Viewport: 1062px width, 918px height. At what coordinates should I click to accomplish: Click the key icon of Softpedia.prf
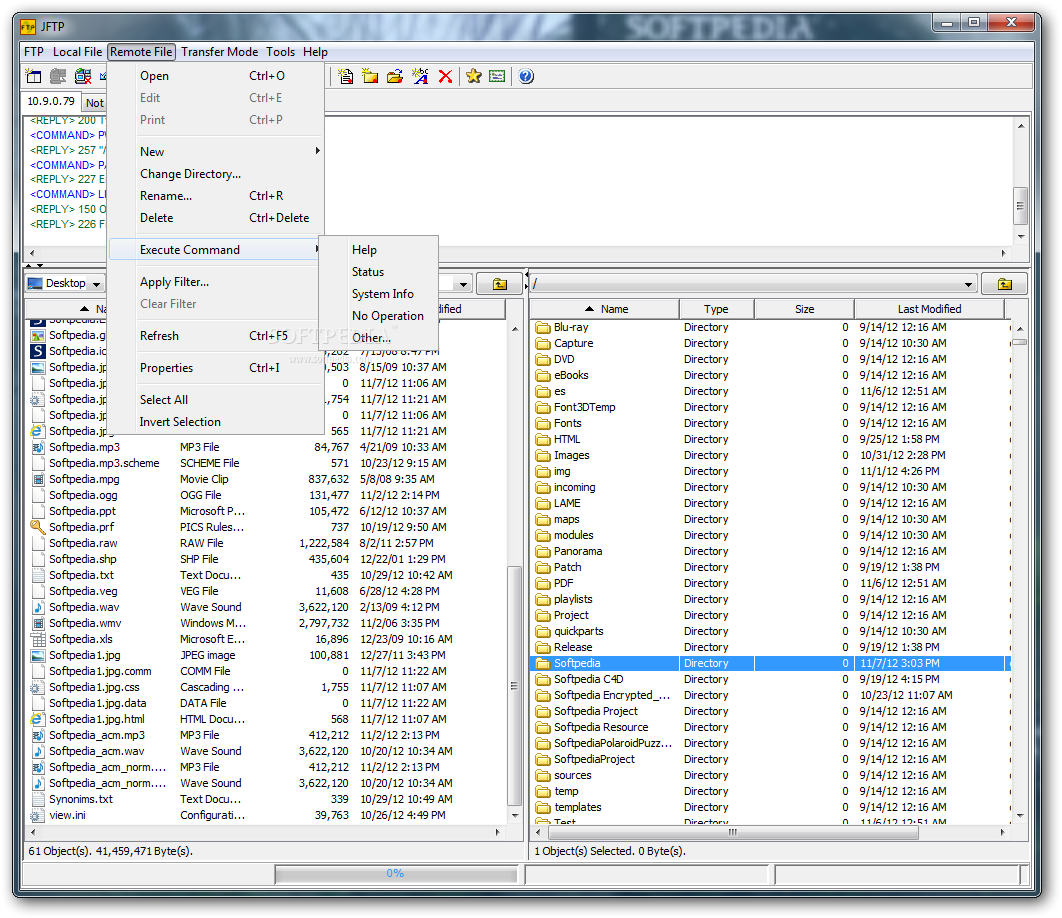38,527
